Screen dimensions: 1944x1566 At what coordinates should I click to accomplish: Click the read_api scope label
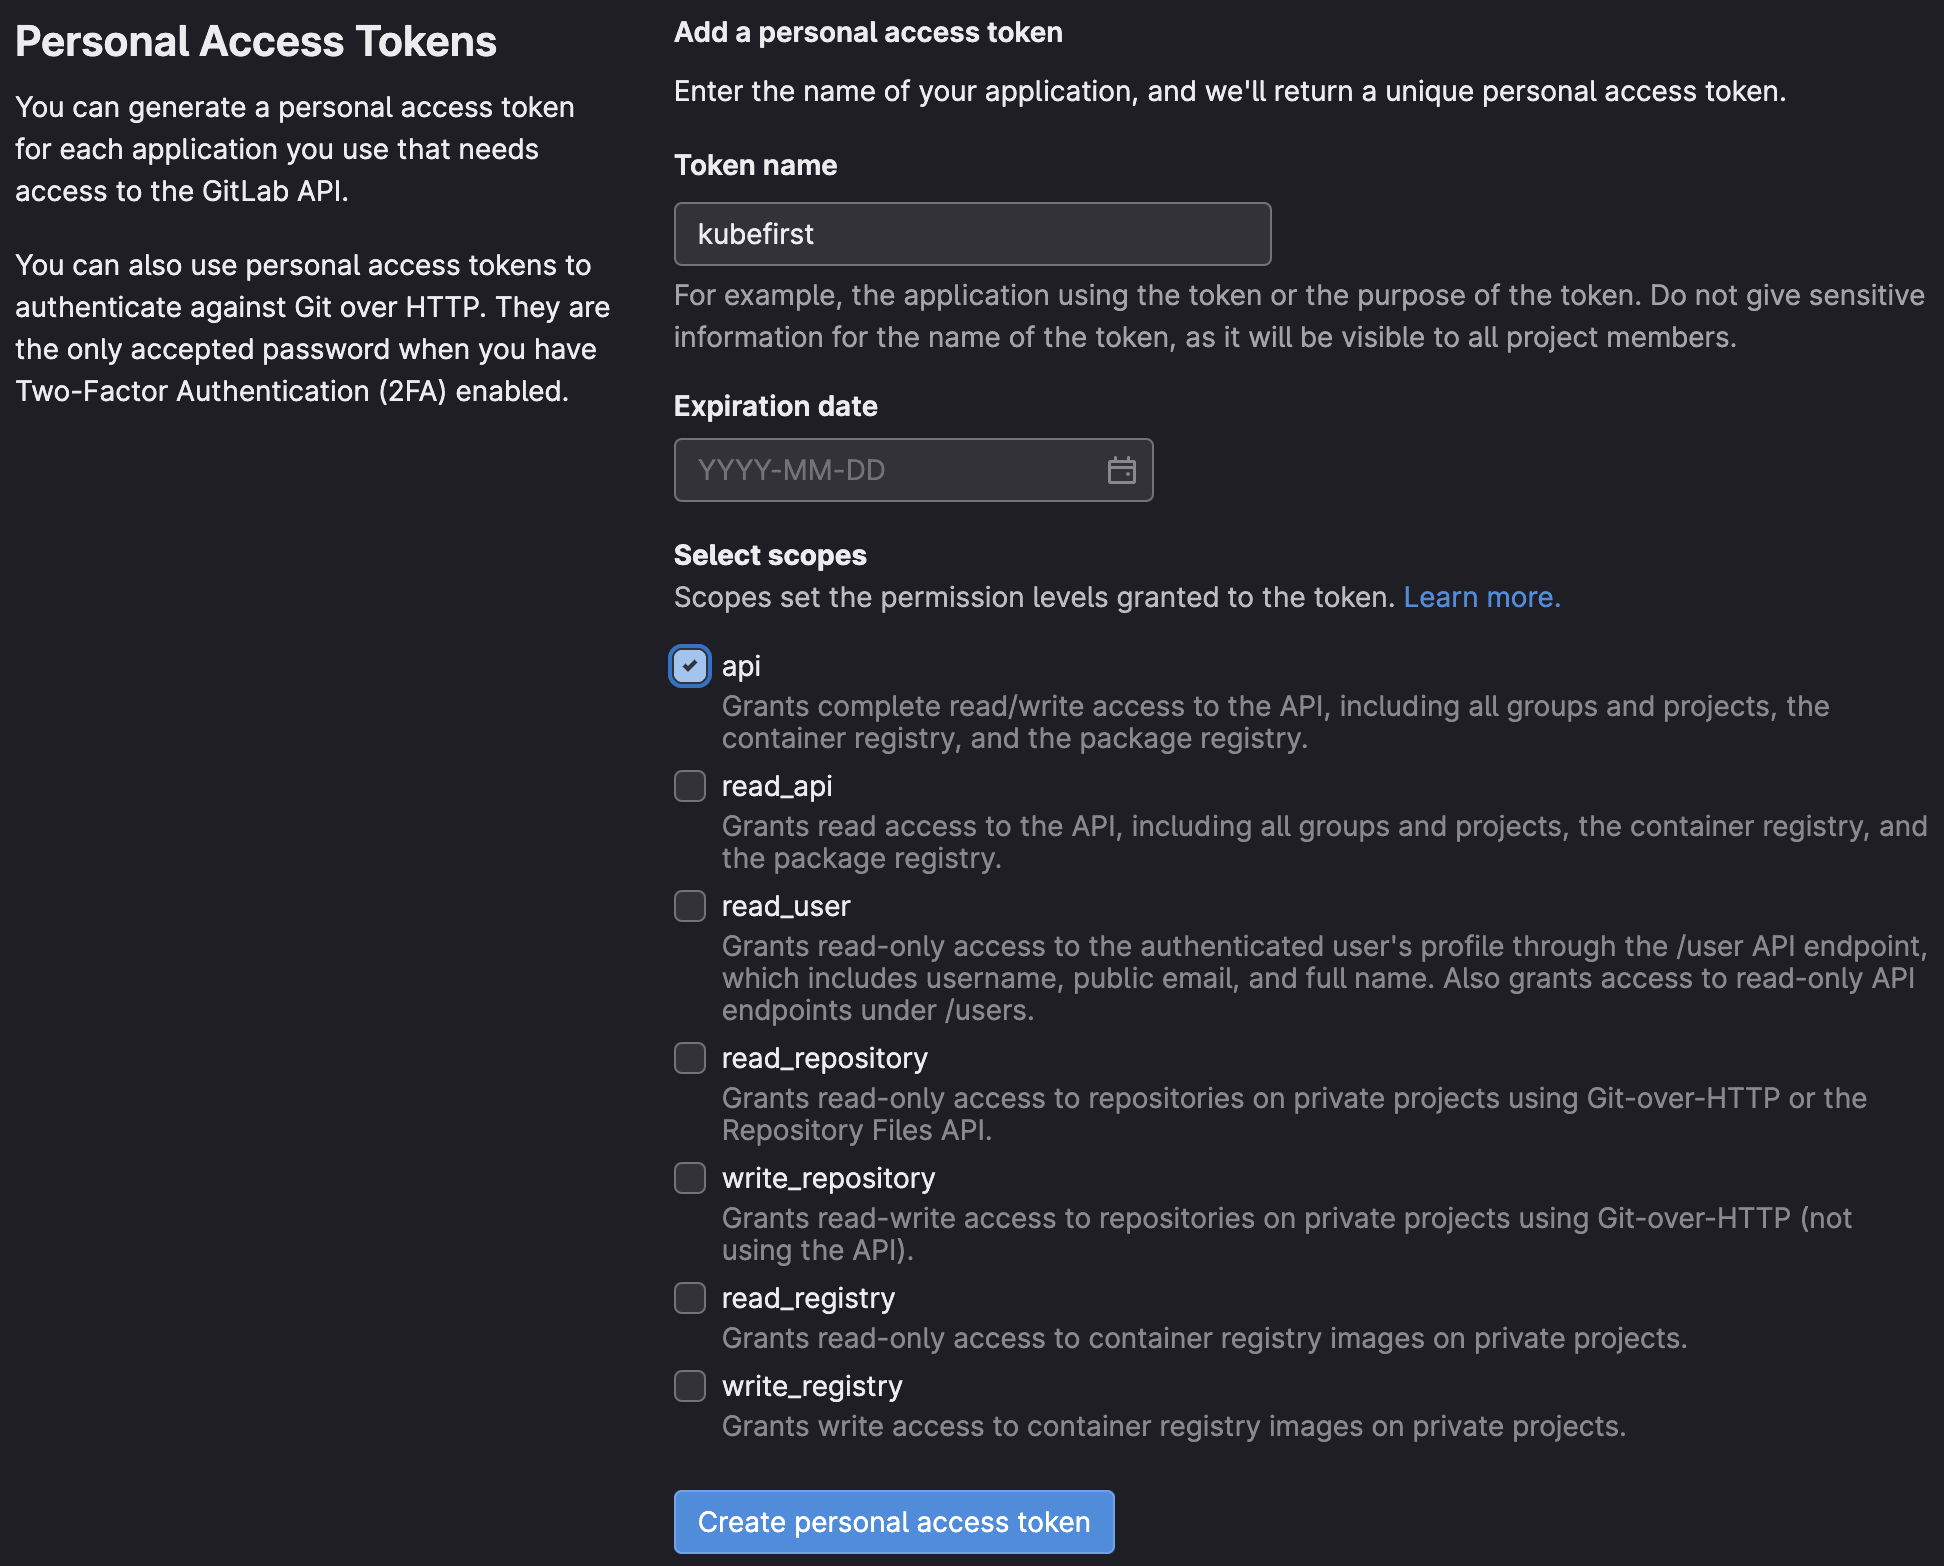pyautogui.click(x=777, y=787)
